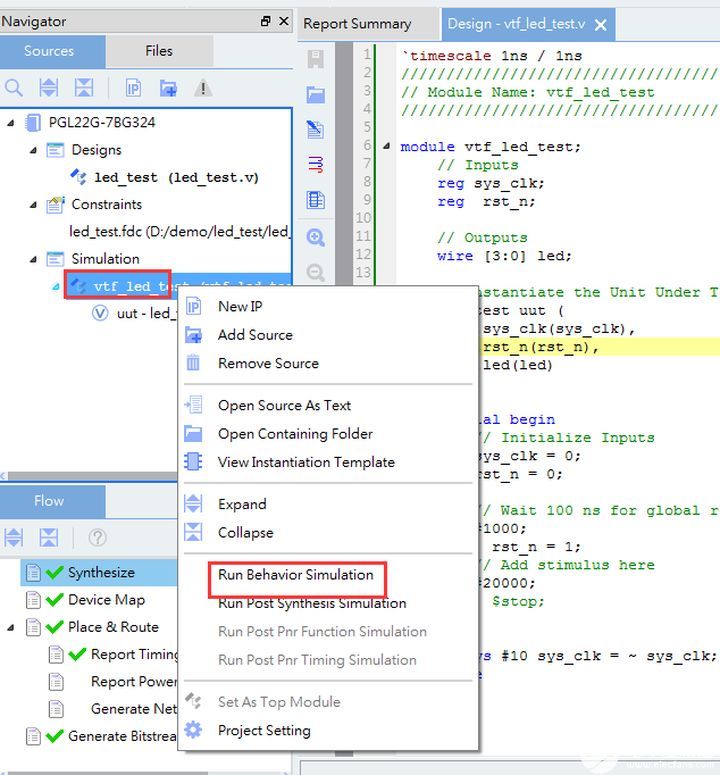Click the open folder icon in editor toolbar
Viewport: 720px width, 775px height.
click(x=316, y=95)
